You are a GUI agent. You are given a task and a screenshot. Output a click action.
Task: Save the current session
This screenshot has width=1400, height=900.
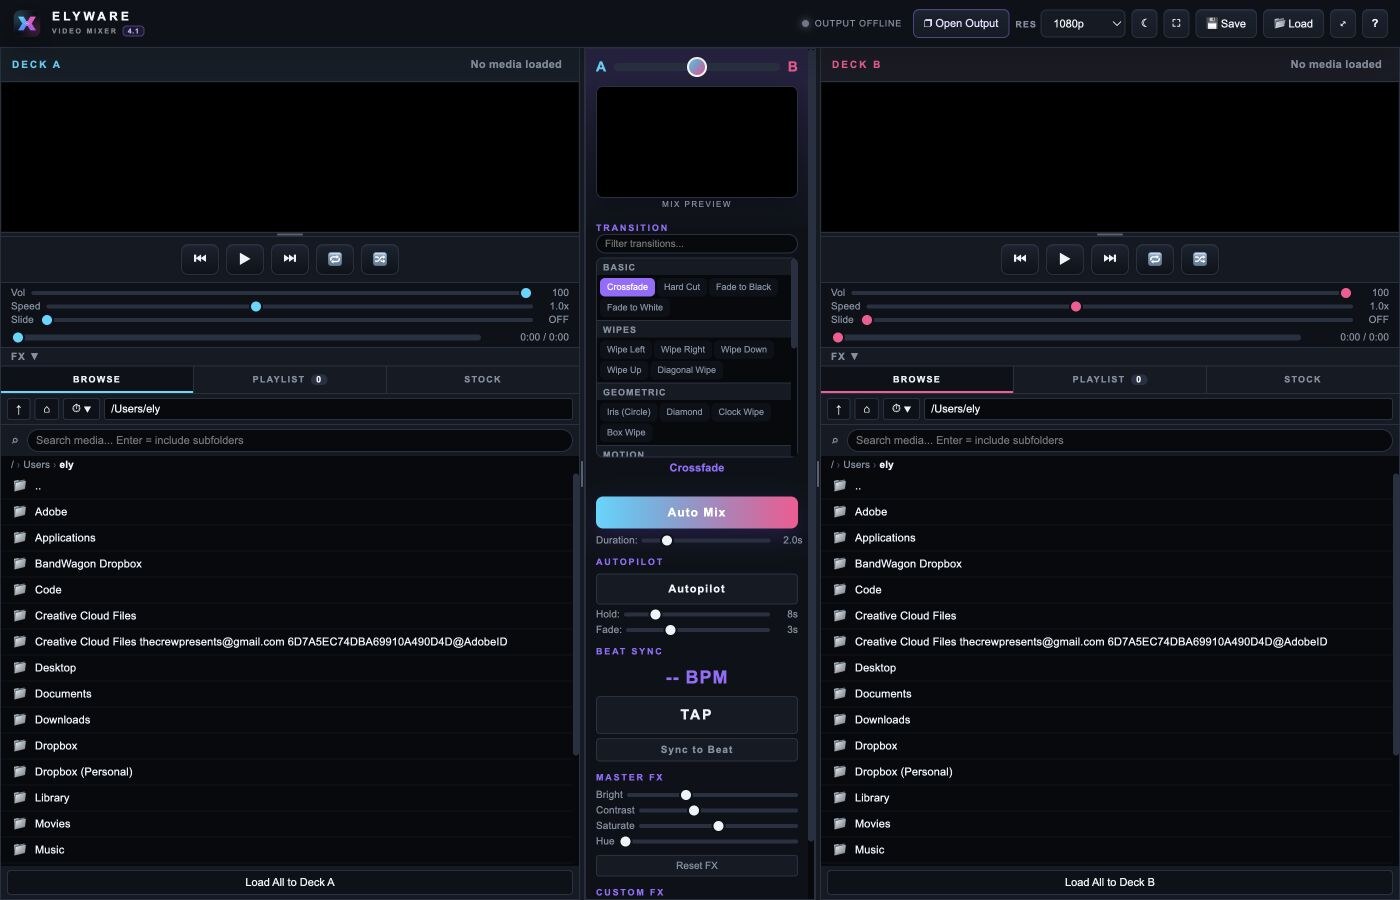coord(1226,23)
